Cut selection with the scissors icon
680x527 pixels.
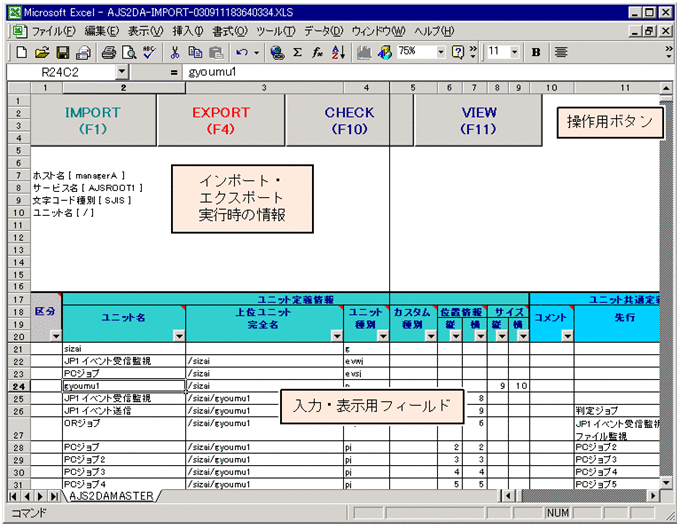175,52
